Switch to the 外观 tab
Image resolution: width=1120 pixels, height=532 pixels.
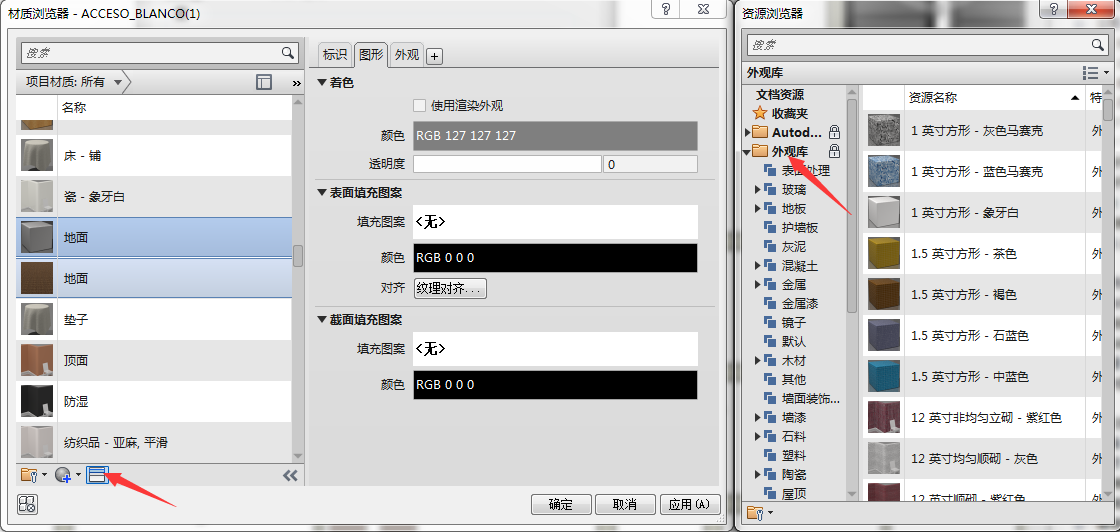(407, 54)
